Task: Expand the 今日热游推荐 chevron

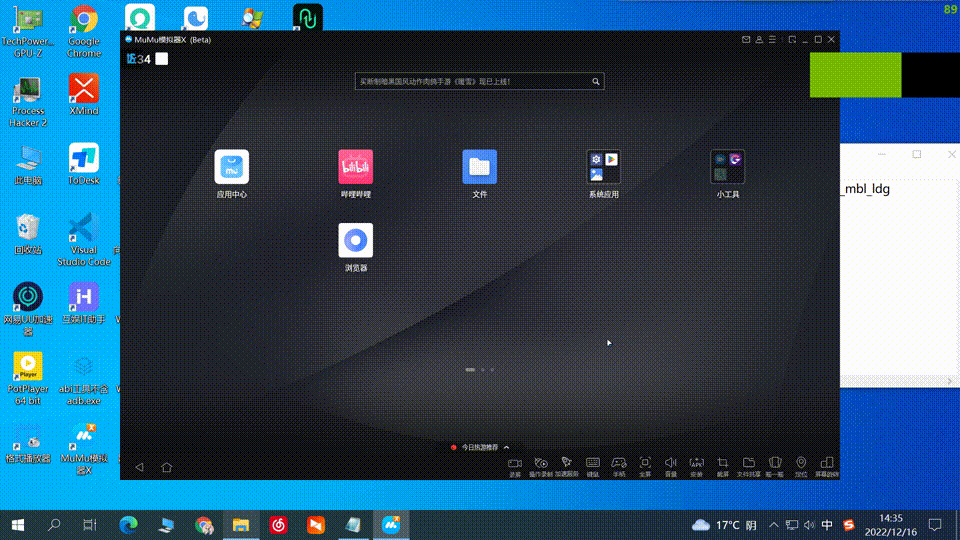Action: [x=506, y=448]
